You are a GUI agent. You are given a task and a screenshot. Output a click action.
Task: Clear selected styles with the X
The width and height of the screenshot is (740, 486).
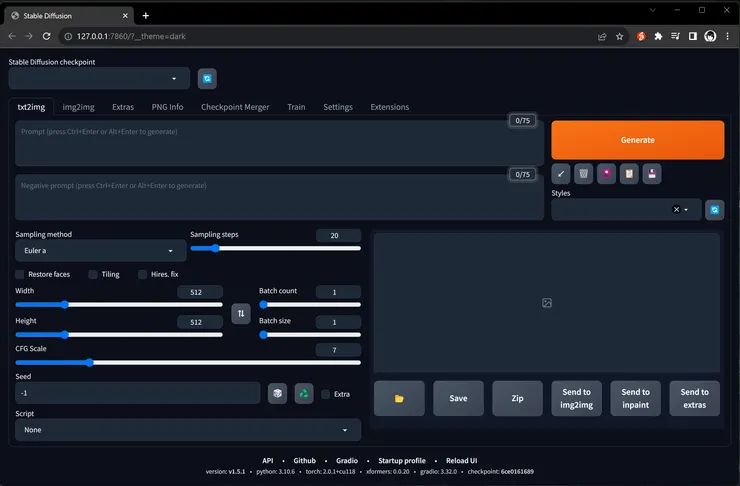[x=676, y=209]
